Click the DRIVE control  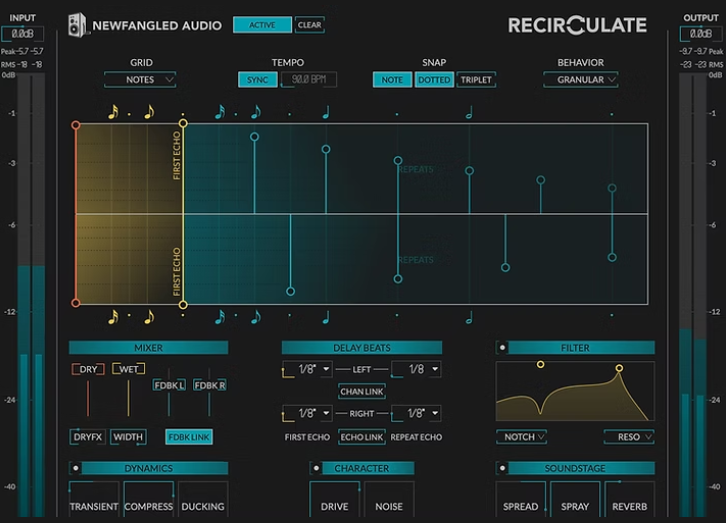click(335, 500)
